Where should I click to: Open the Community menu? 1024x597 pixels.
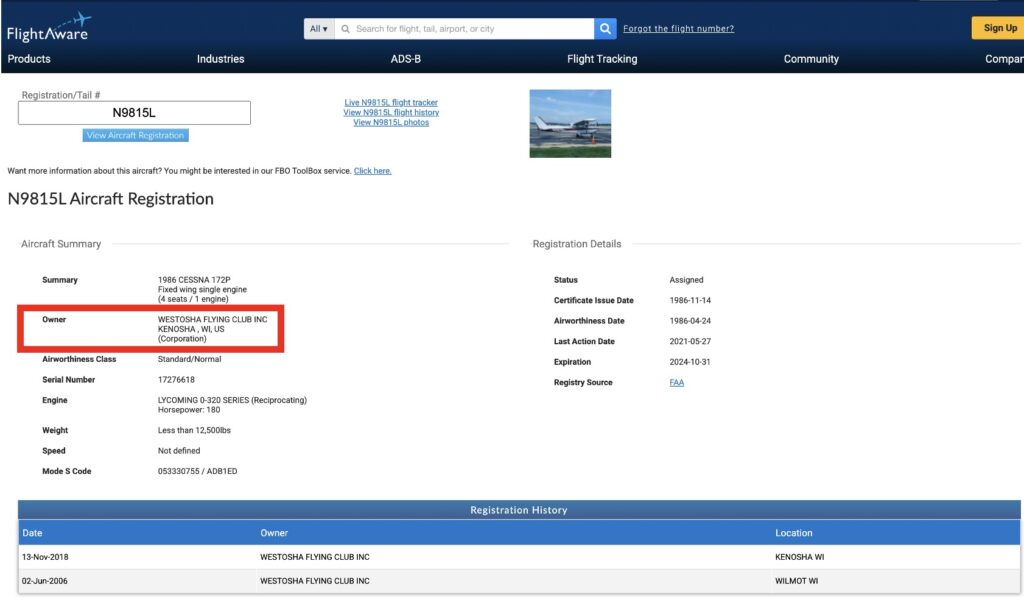[811, 59]
